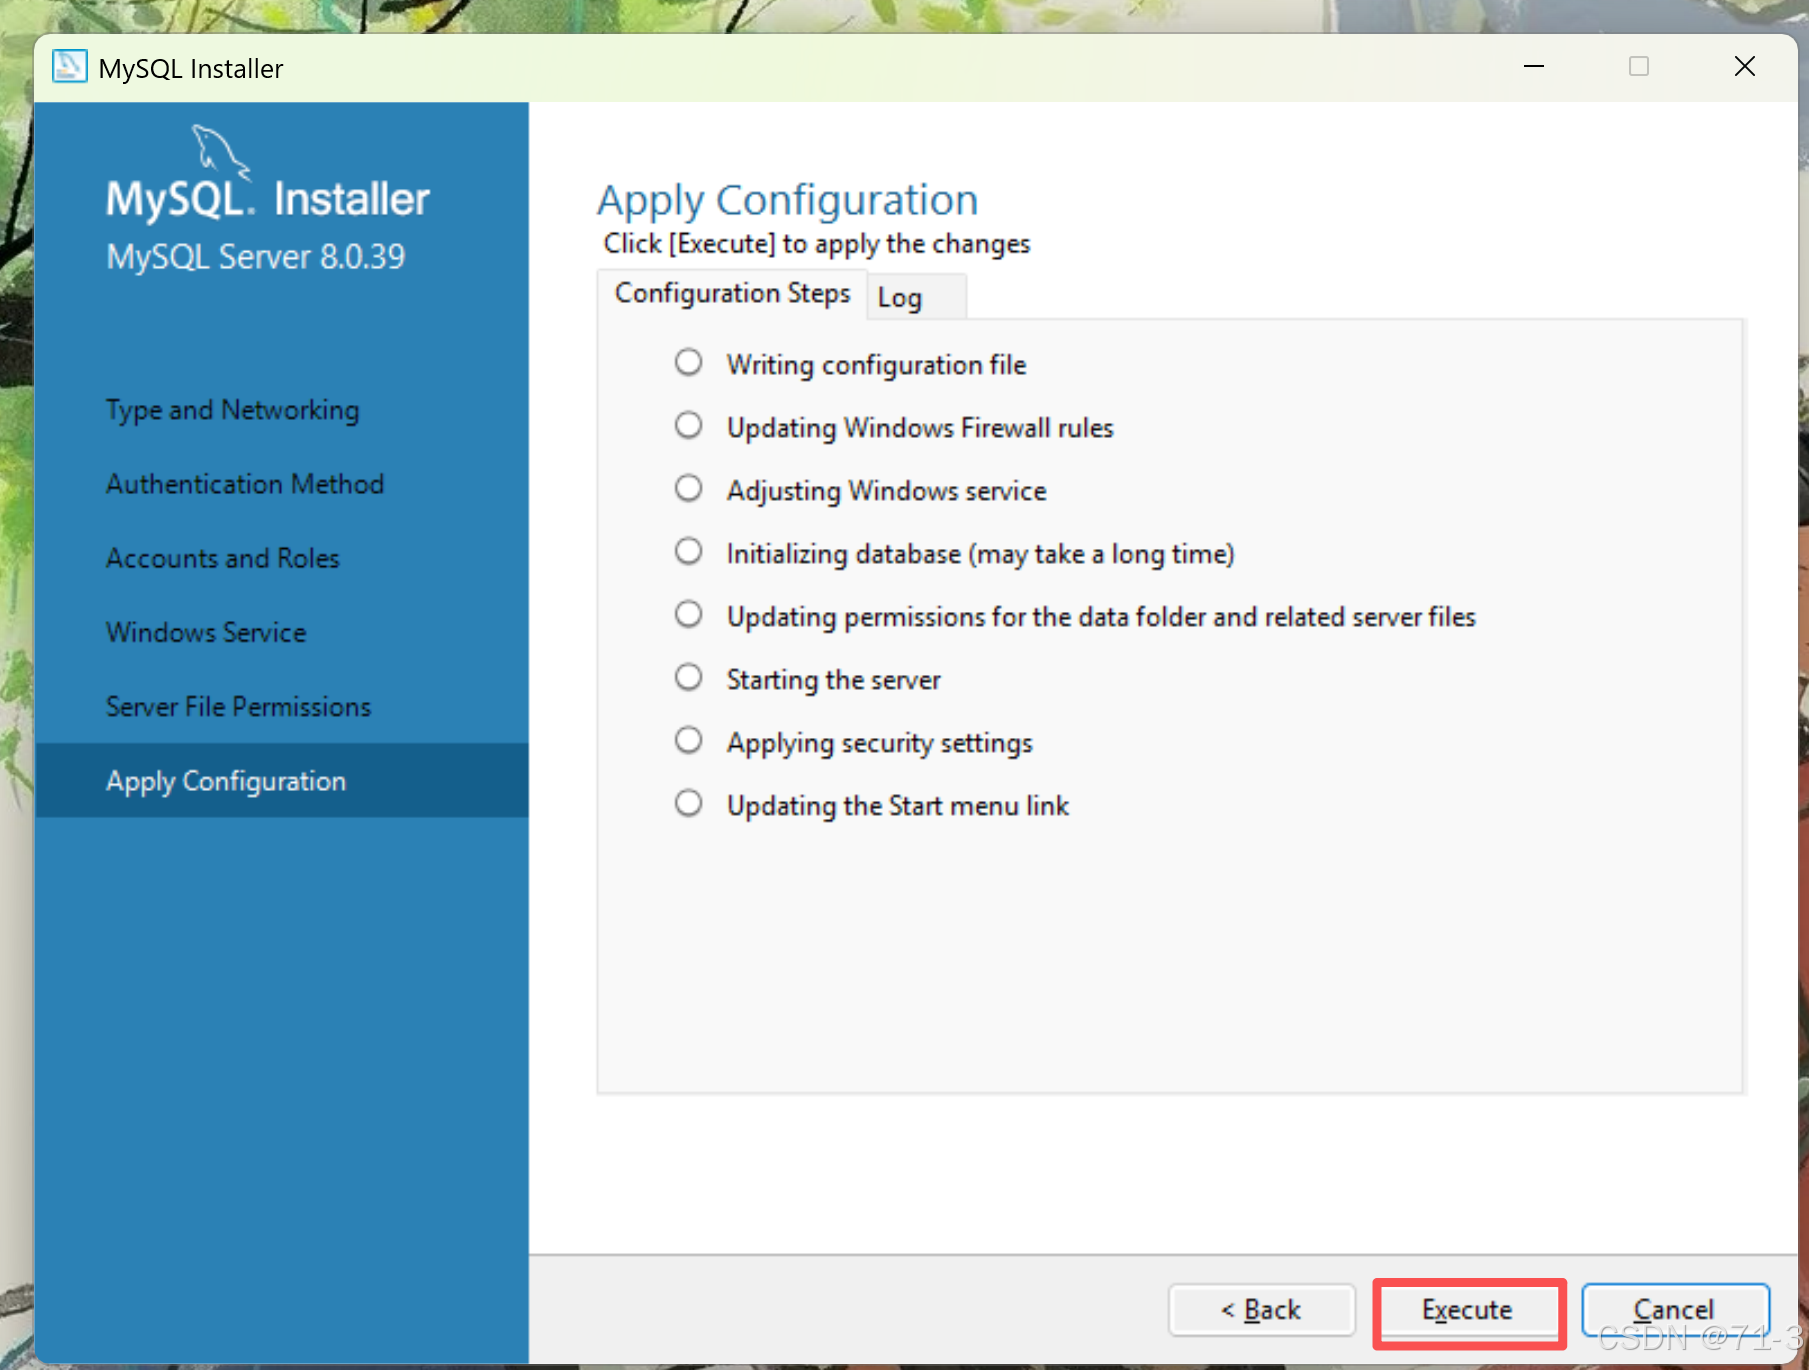Screen dimensions: 1809x1370
Task: Select the Updating Windows Firewall rules indicator
Action: point(688,425)
